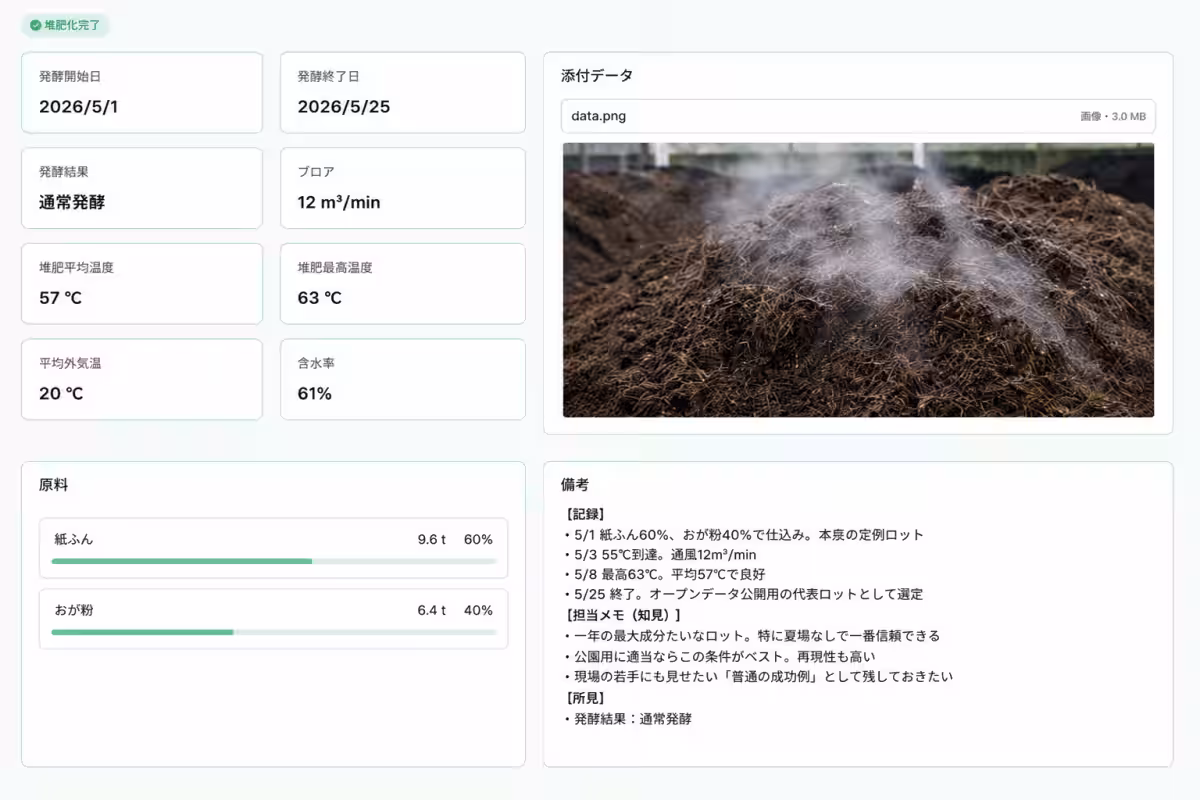Click the 堆肥平均温度 value 57 ℃
1200x800 pixels.
click(x=60, y=298)
